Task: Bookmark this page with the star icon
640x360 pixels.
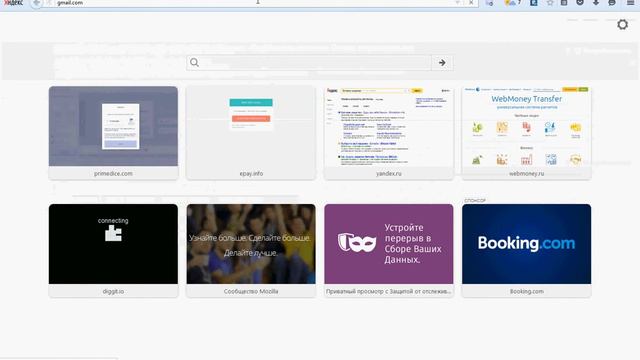Action: tap(550, 3)
